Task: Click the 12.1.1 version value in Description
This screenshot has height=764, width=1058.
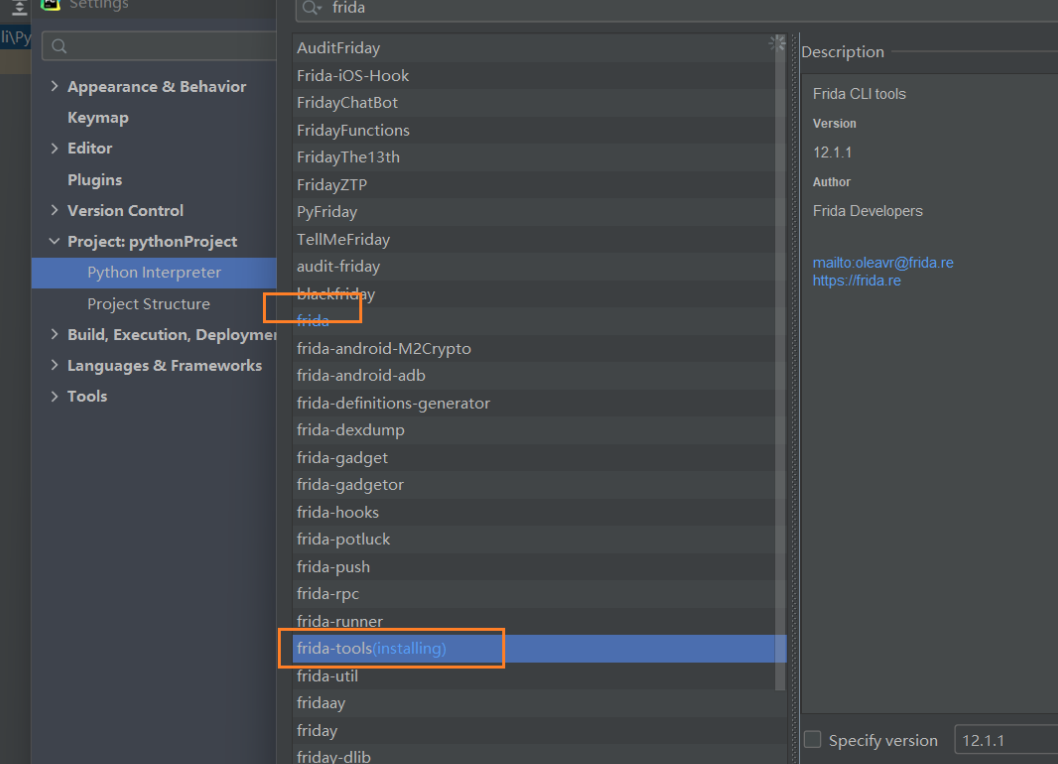Action: (832, 153)
